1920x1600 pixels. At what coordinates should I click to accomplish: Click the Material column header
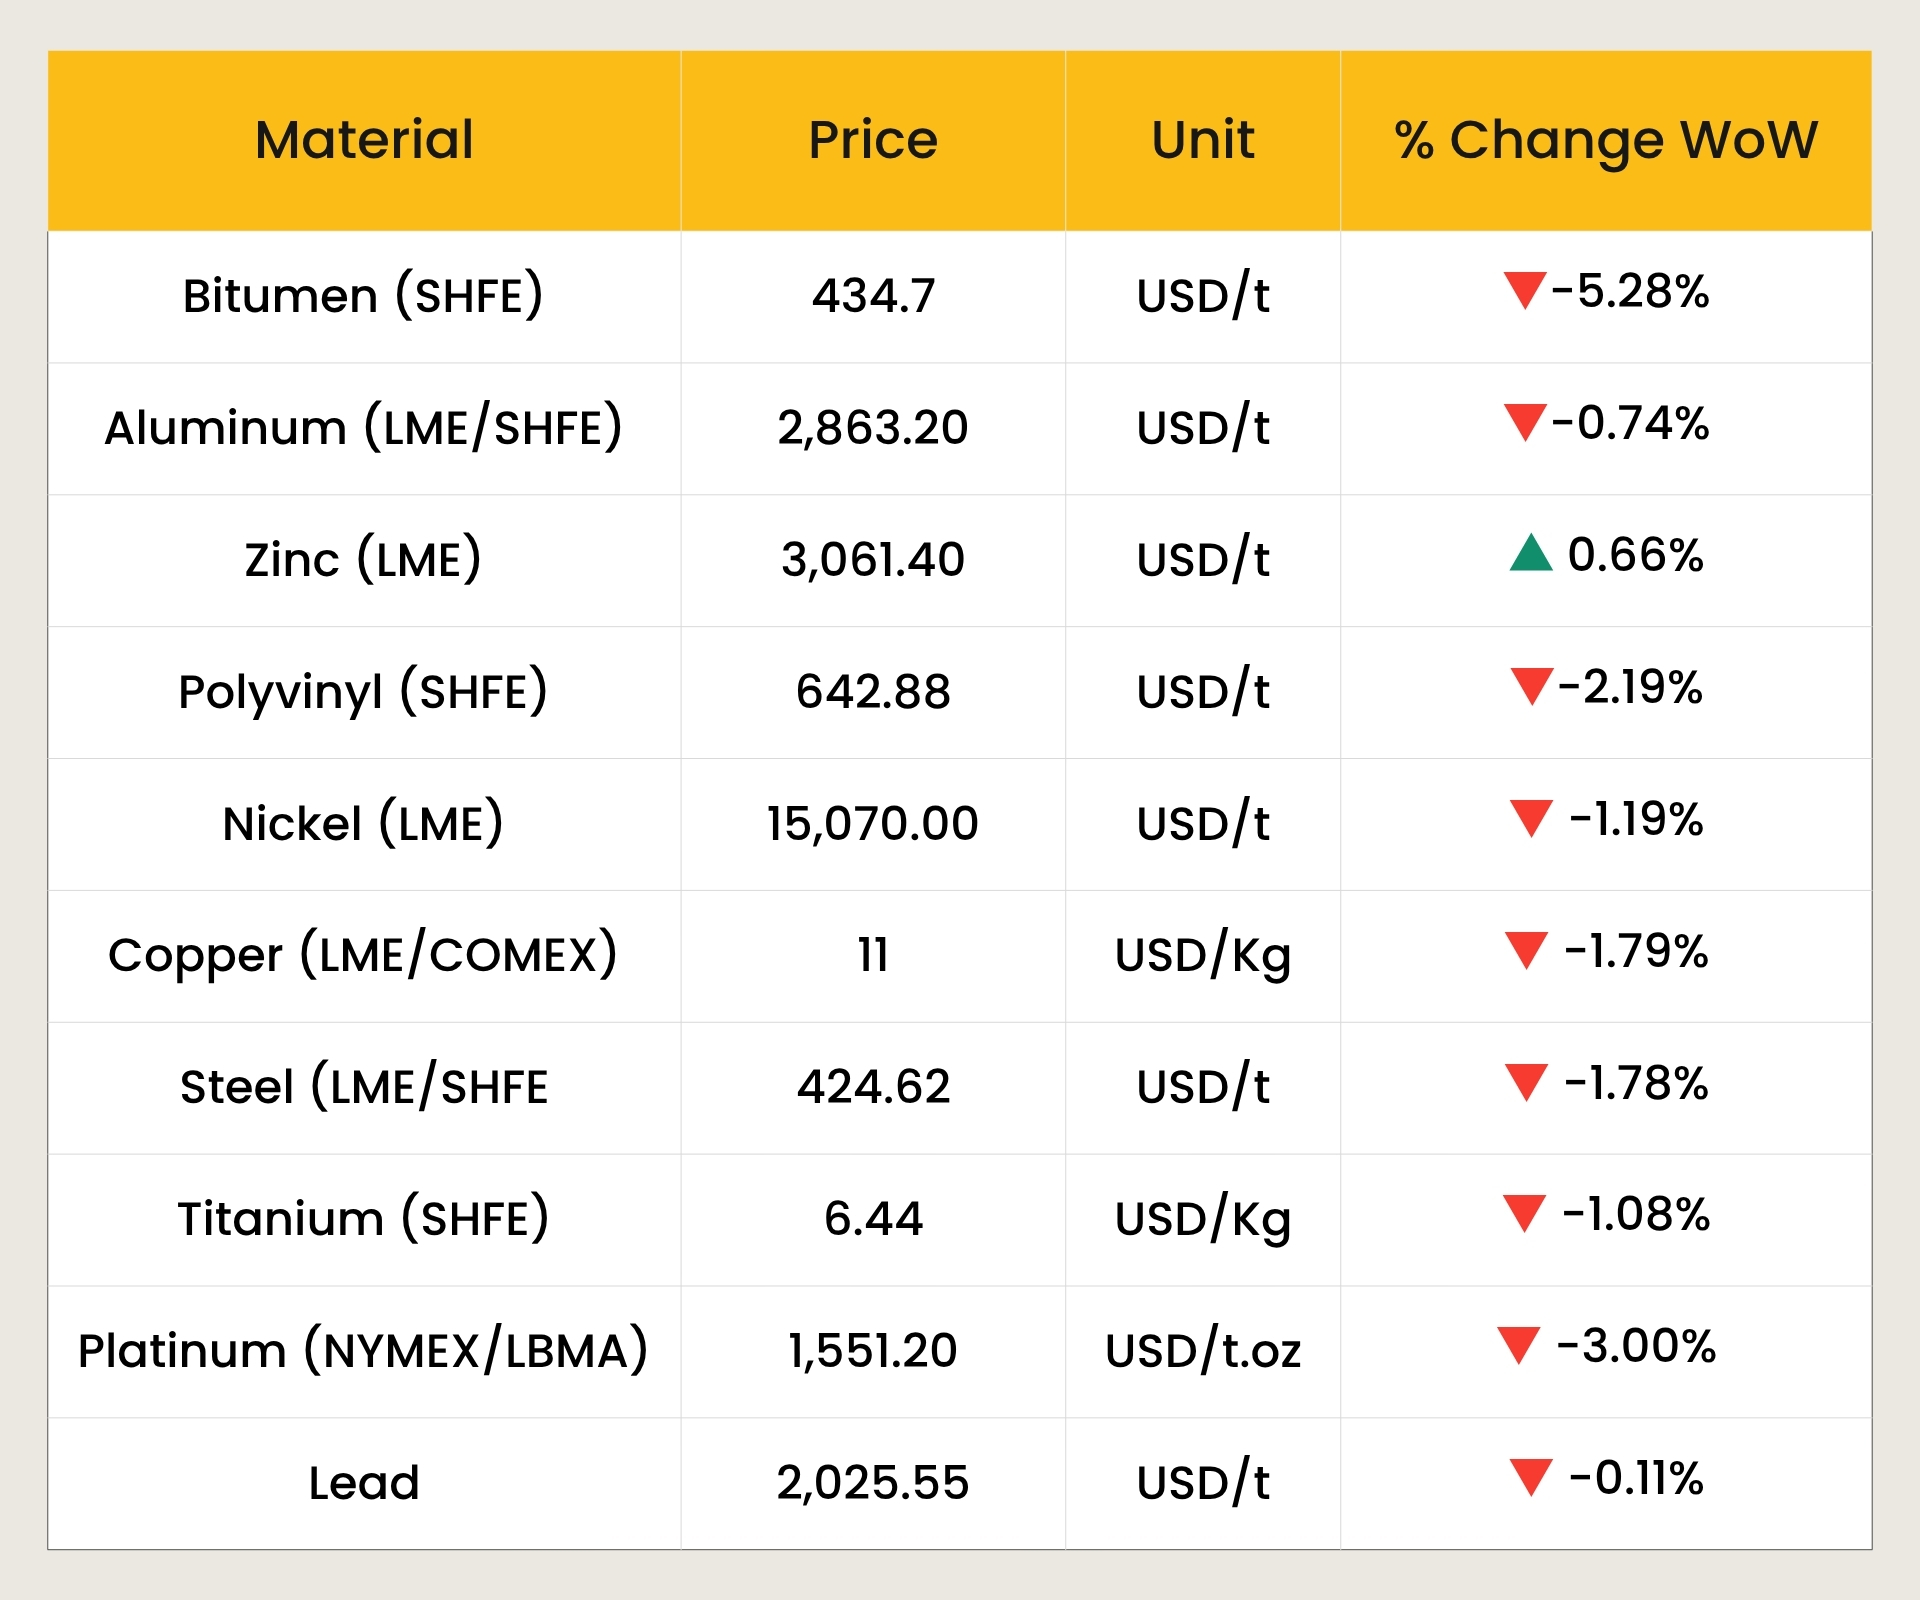pos(364,140)
